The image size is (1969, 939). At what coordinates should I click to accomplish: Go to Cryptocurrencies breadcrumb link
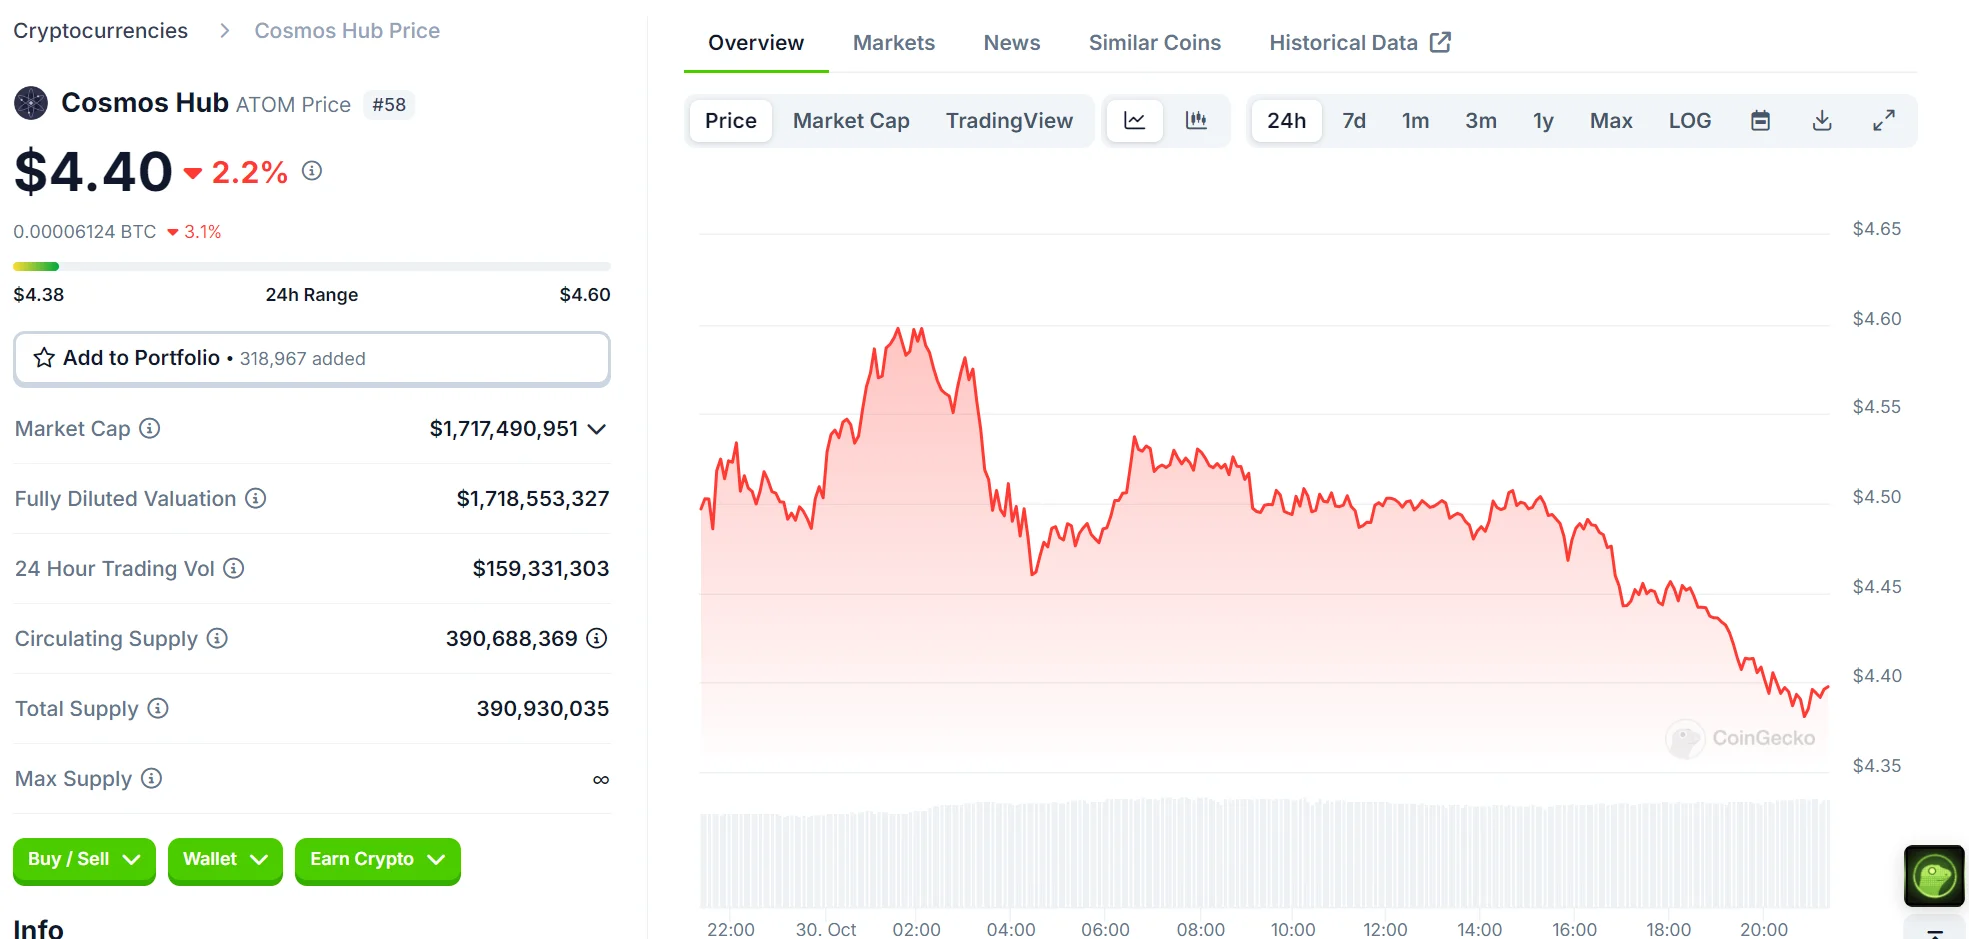100,31
